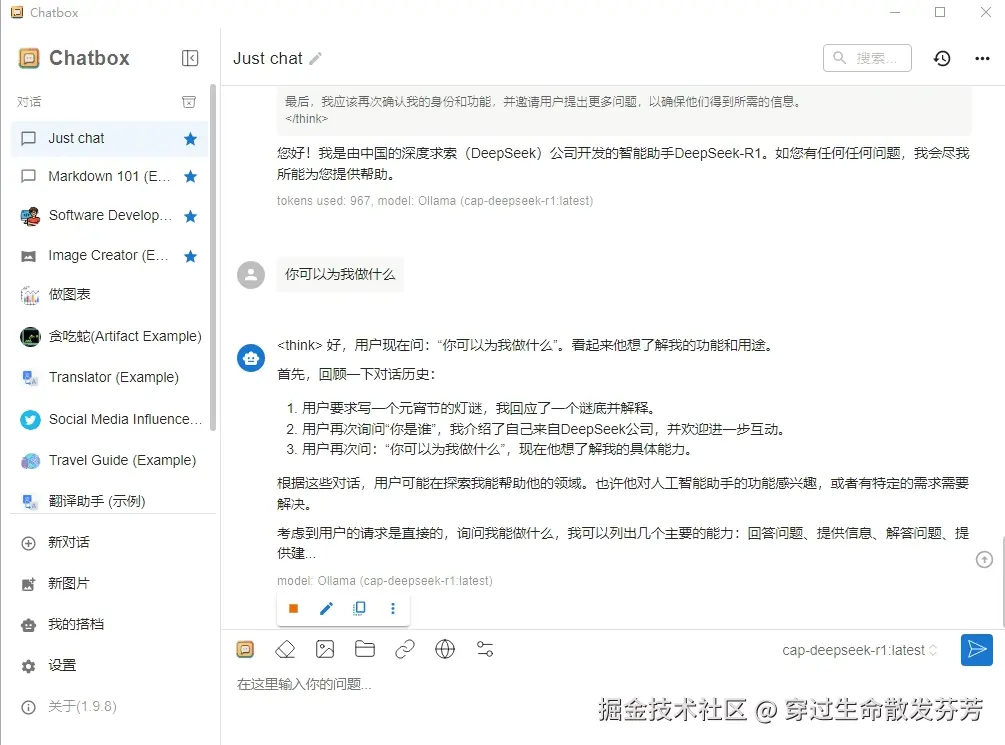
Task: Open the three-dot more menu in header
Action: tap(982, 59)
